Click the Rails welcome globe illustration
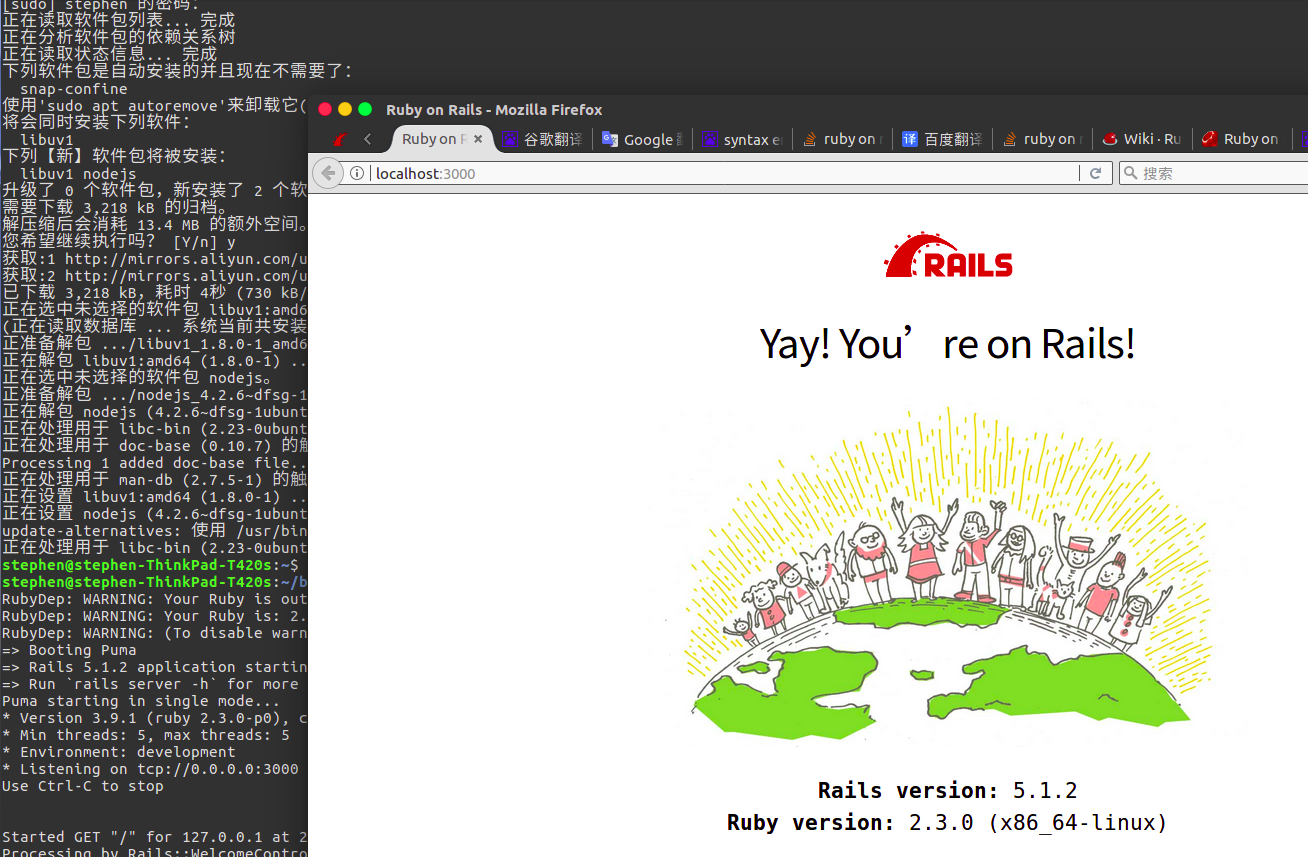Viewport: 1308px width, 857px height. (948, 575)
